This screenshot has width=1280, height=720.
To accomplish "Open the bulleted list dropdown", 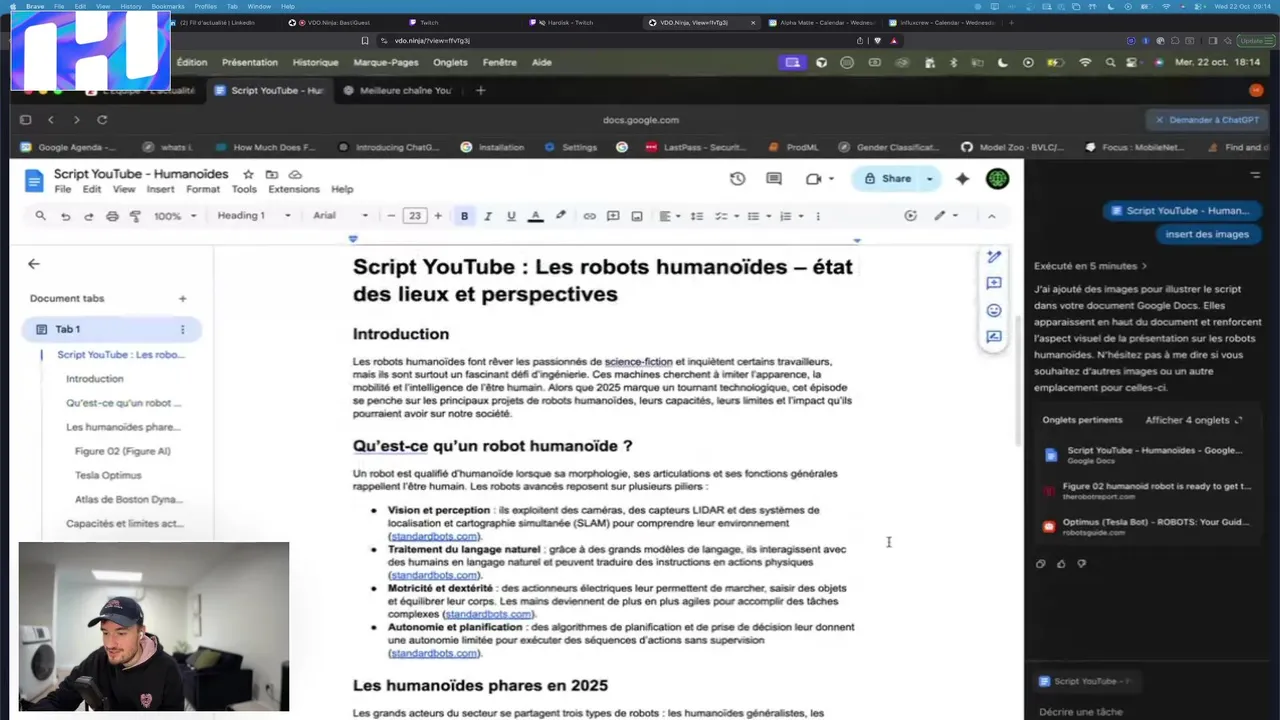I will (x=757, y=216).
